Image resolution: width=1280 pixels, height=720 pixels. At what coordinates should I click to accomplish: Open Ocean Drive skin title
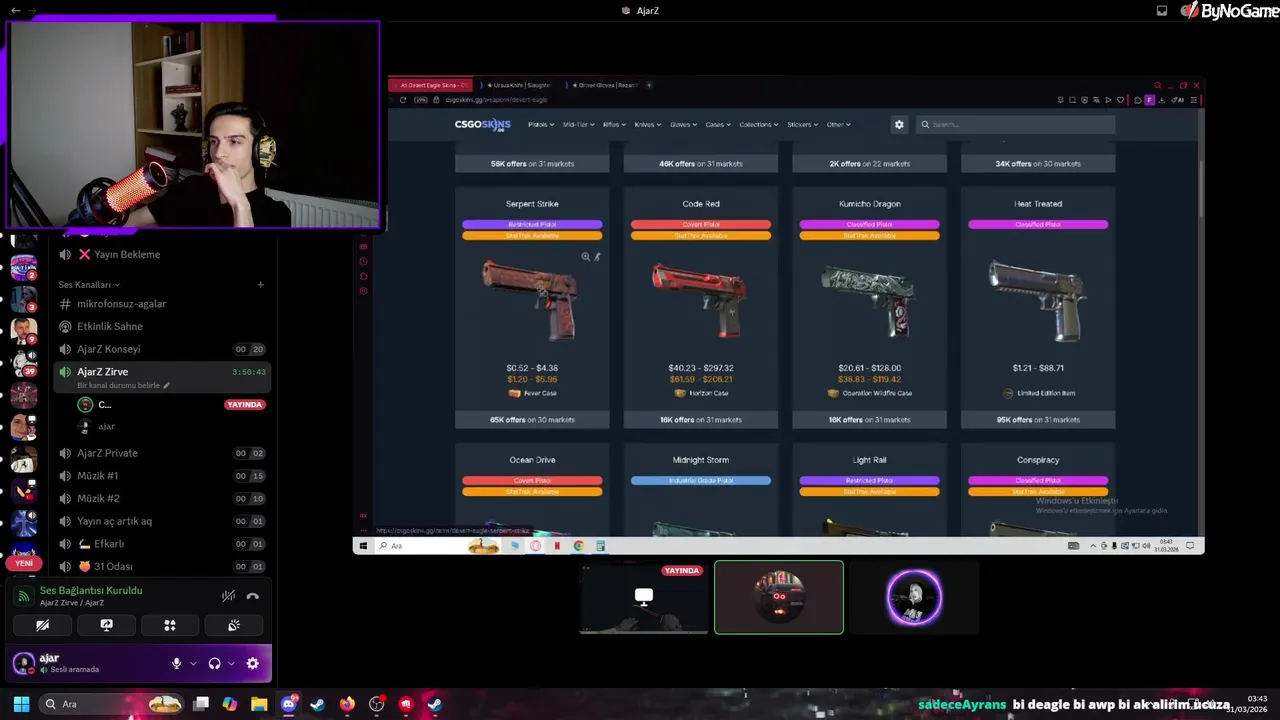[x=532, y=460]
